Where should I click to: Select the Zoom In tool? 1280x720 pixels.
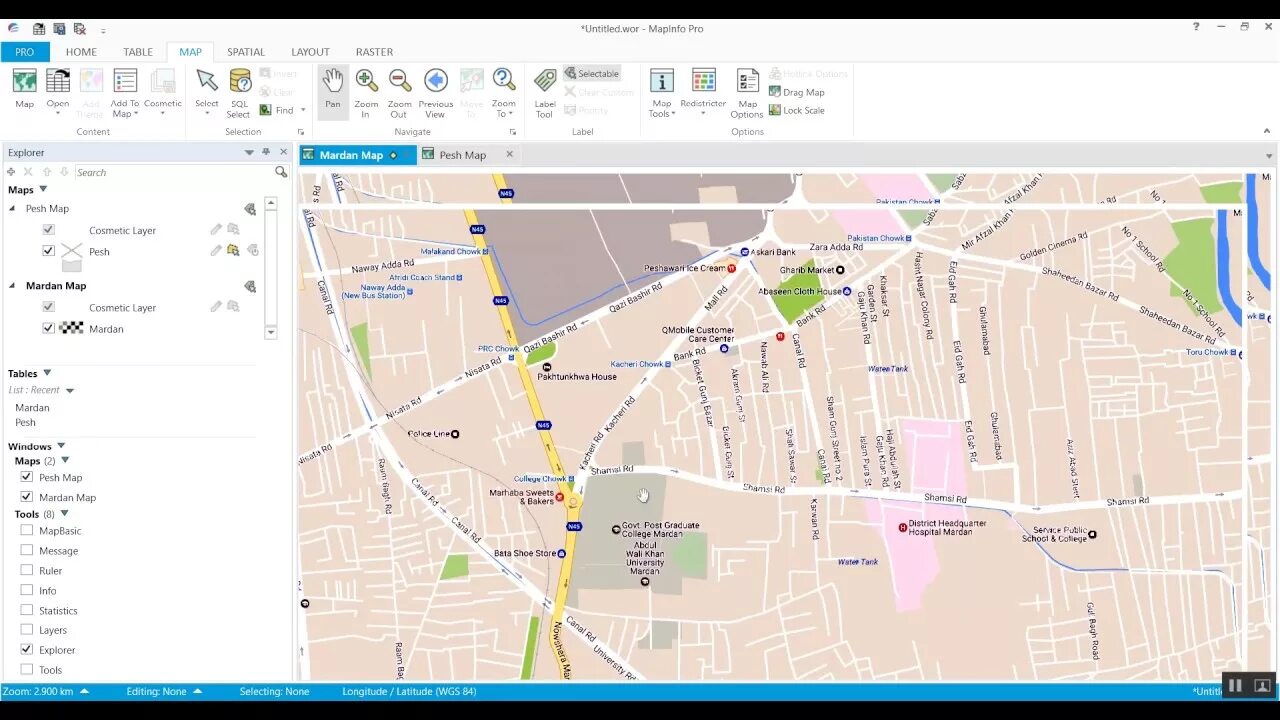coord(367,81)
